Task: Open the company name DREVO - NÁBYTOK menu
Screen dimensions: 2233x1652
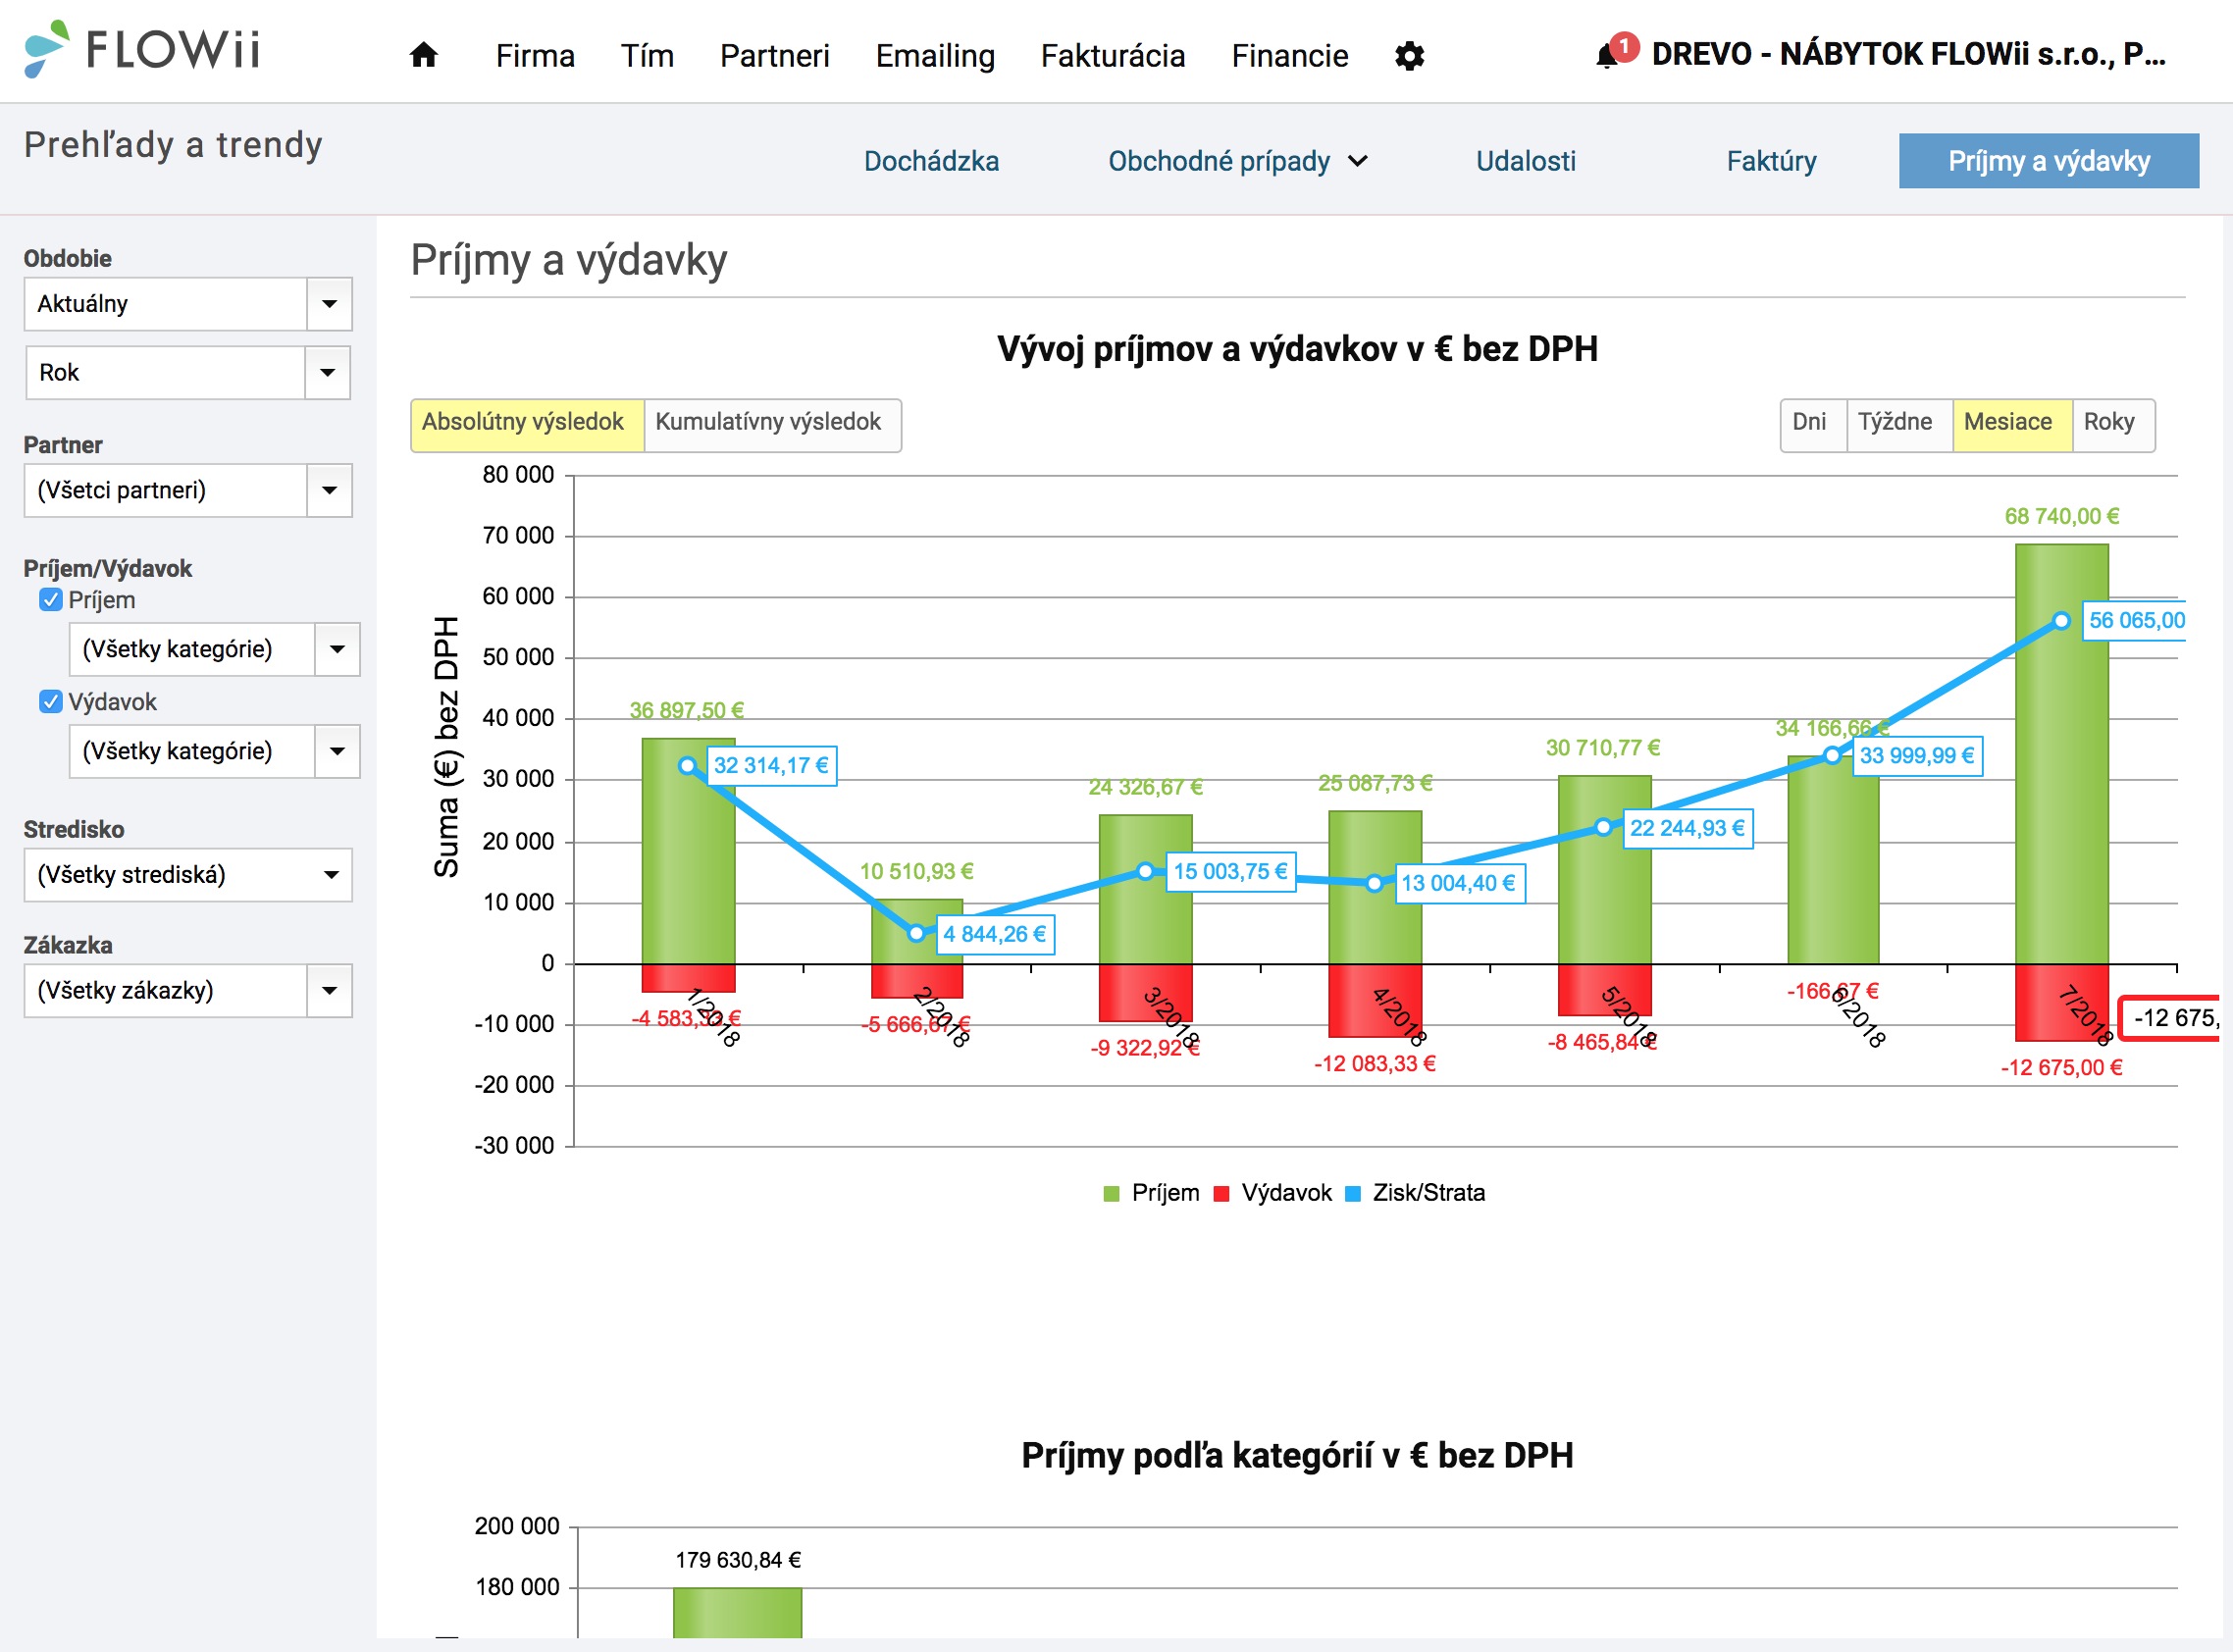Action: pyautogui.click(x=1908, y=54)
